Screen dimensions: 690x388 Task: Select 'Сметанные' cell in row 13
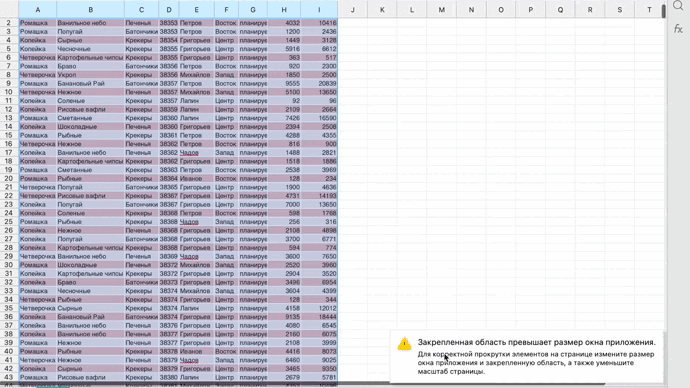coord(90,118)
